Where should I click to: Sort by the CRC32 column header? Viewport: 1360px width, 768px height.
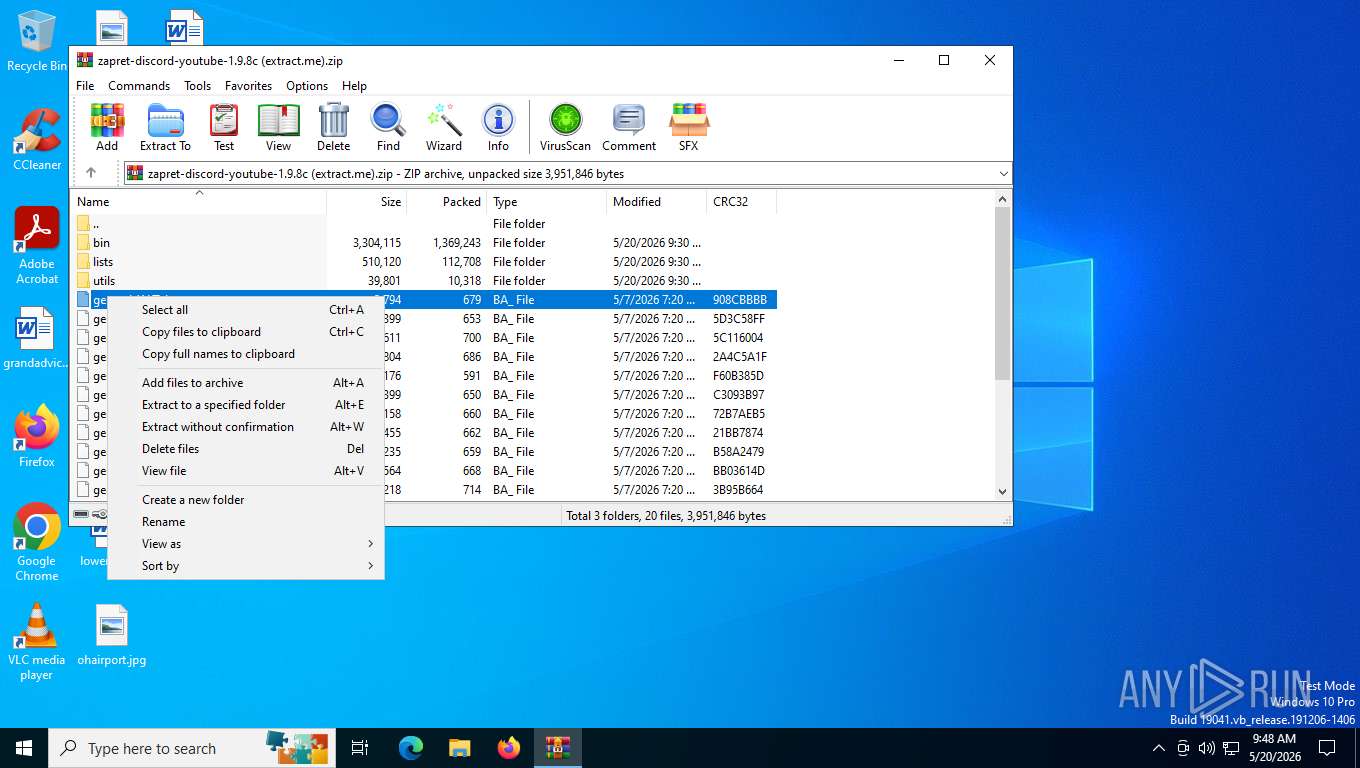[x=741, y=202]
